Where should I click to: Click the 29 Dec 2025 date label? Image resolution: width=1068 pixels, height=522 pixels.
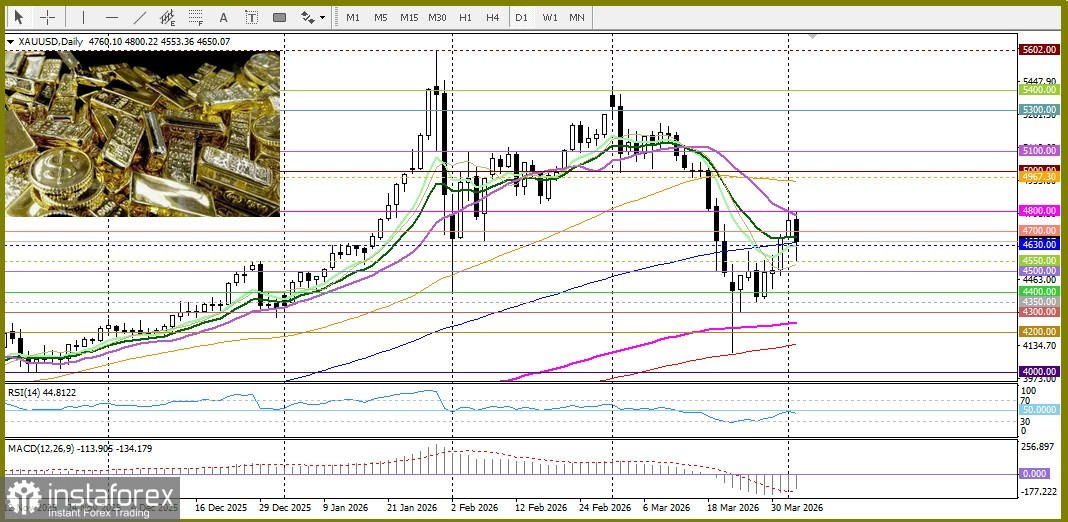click(285, 508)
